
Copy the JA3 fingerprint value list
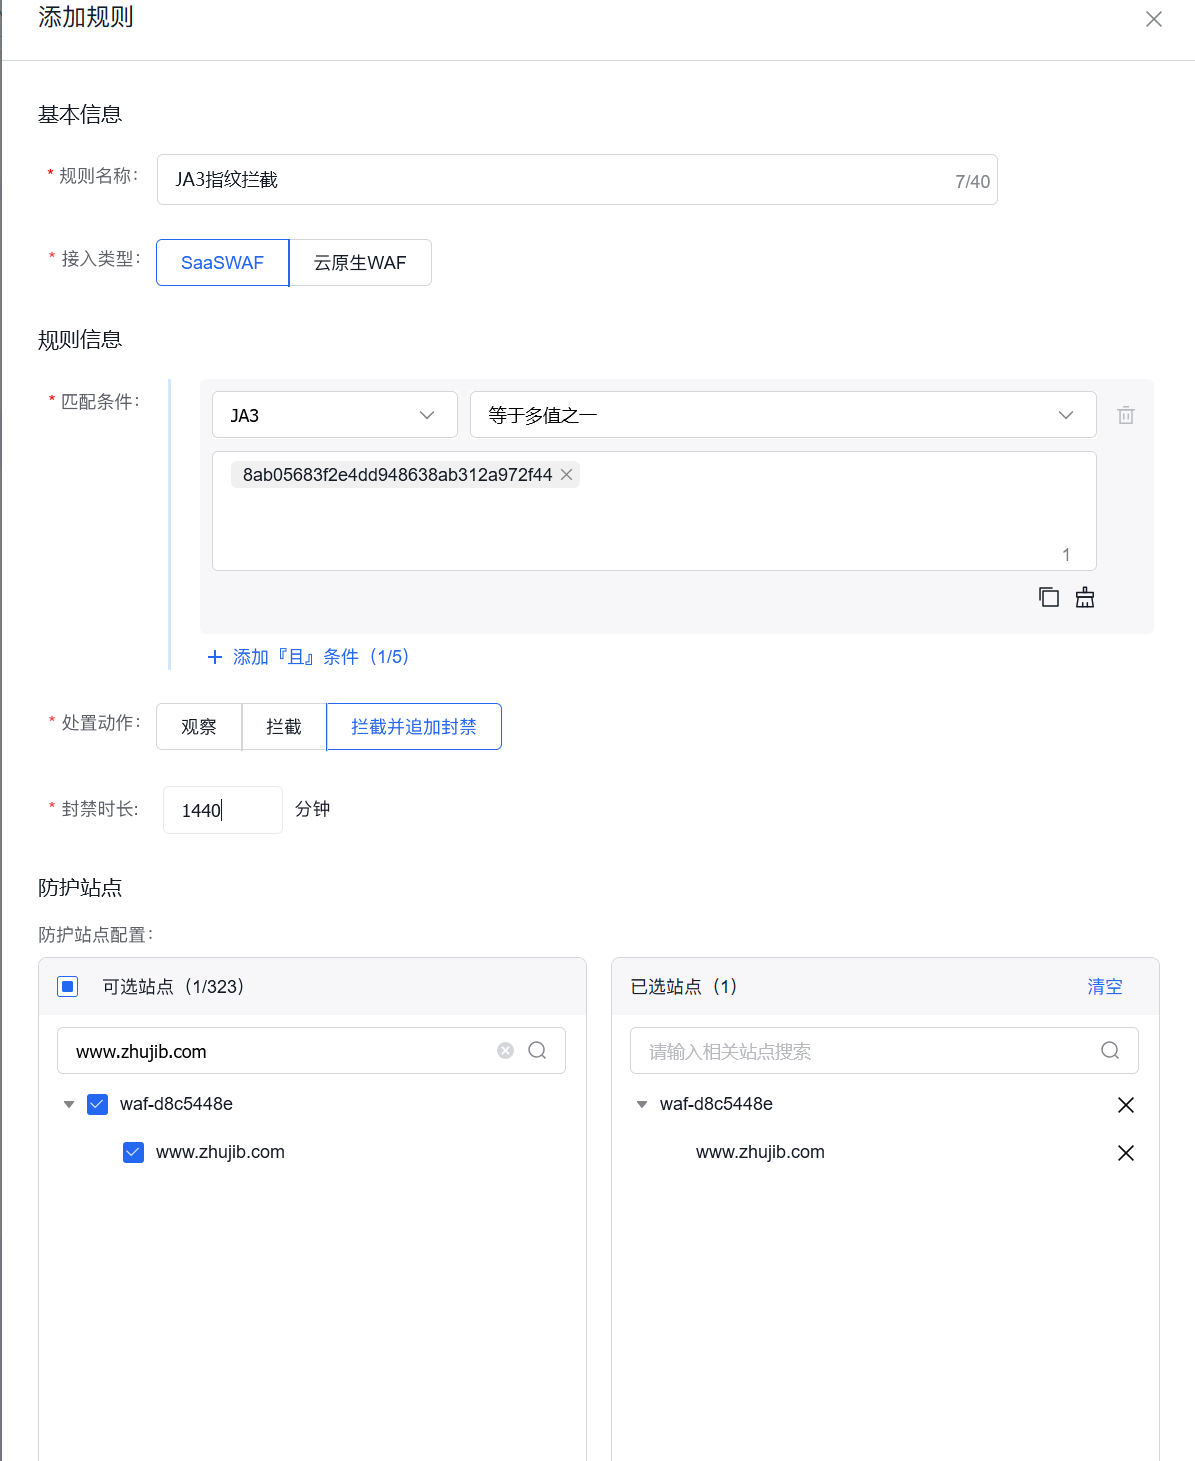coord(1048,597)
